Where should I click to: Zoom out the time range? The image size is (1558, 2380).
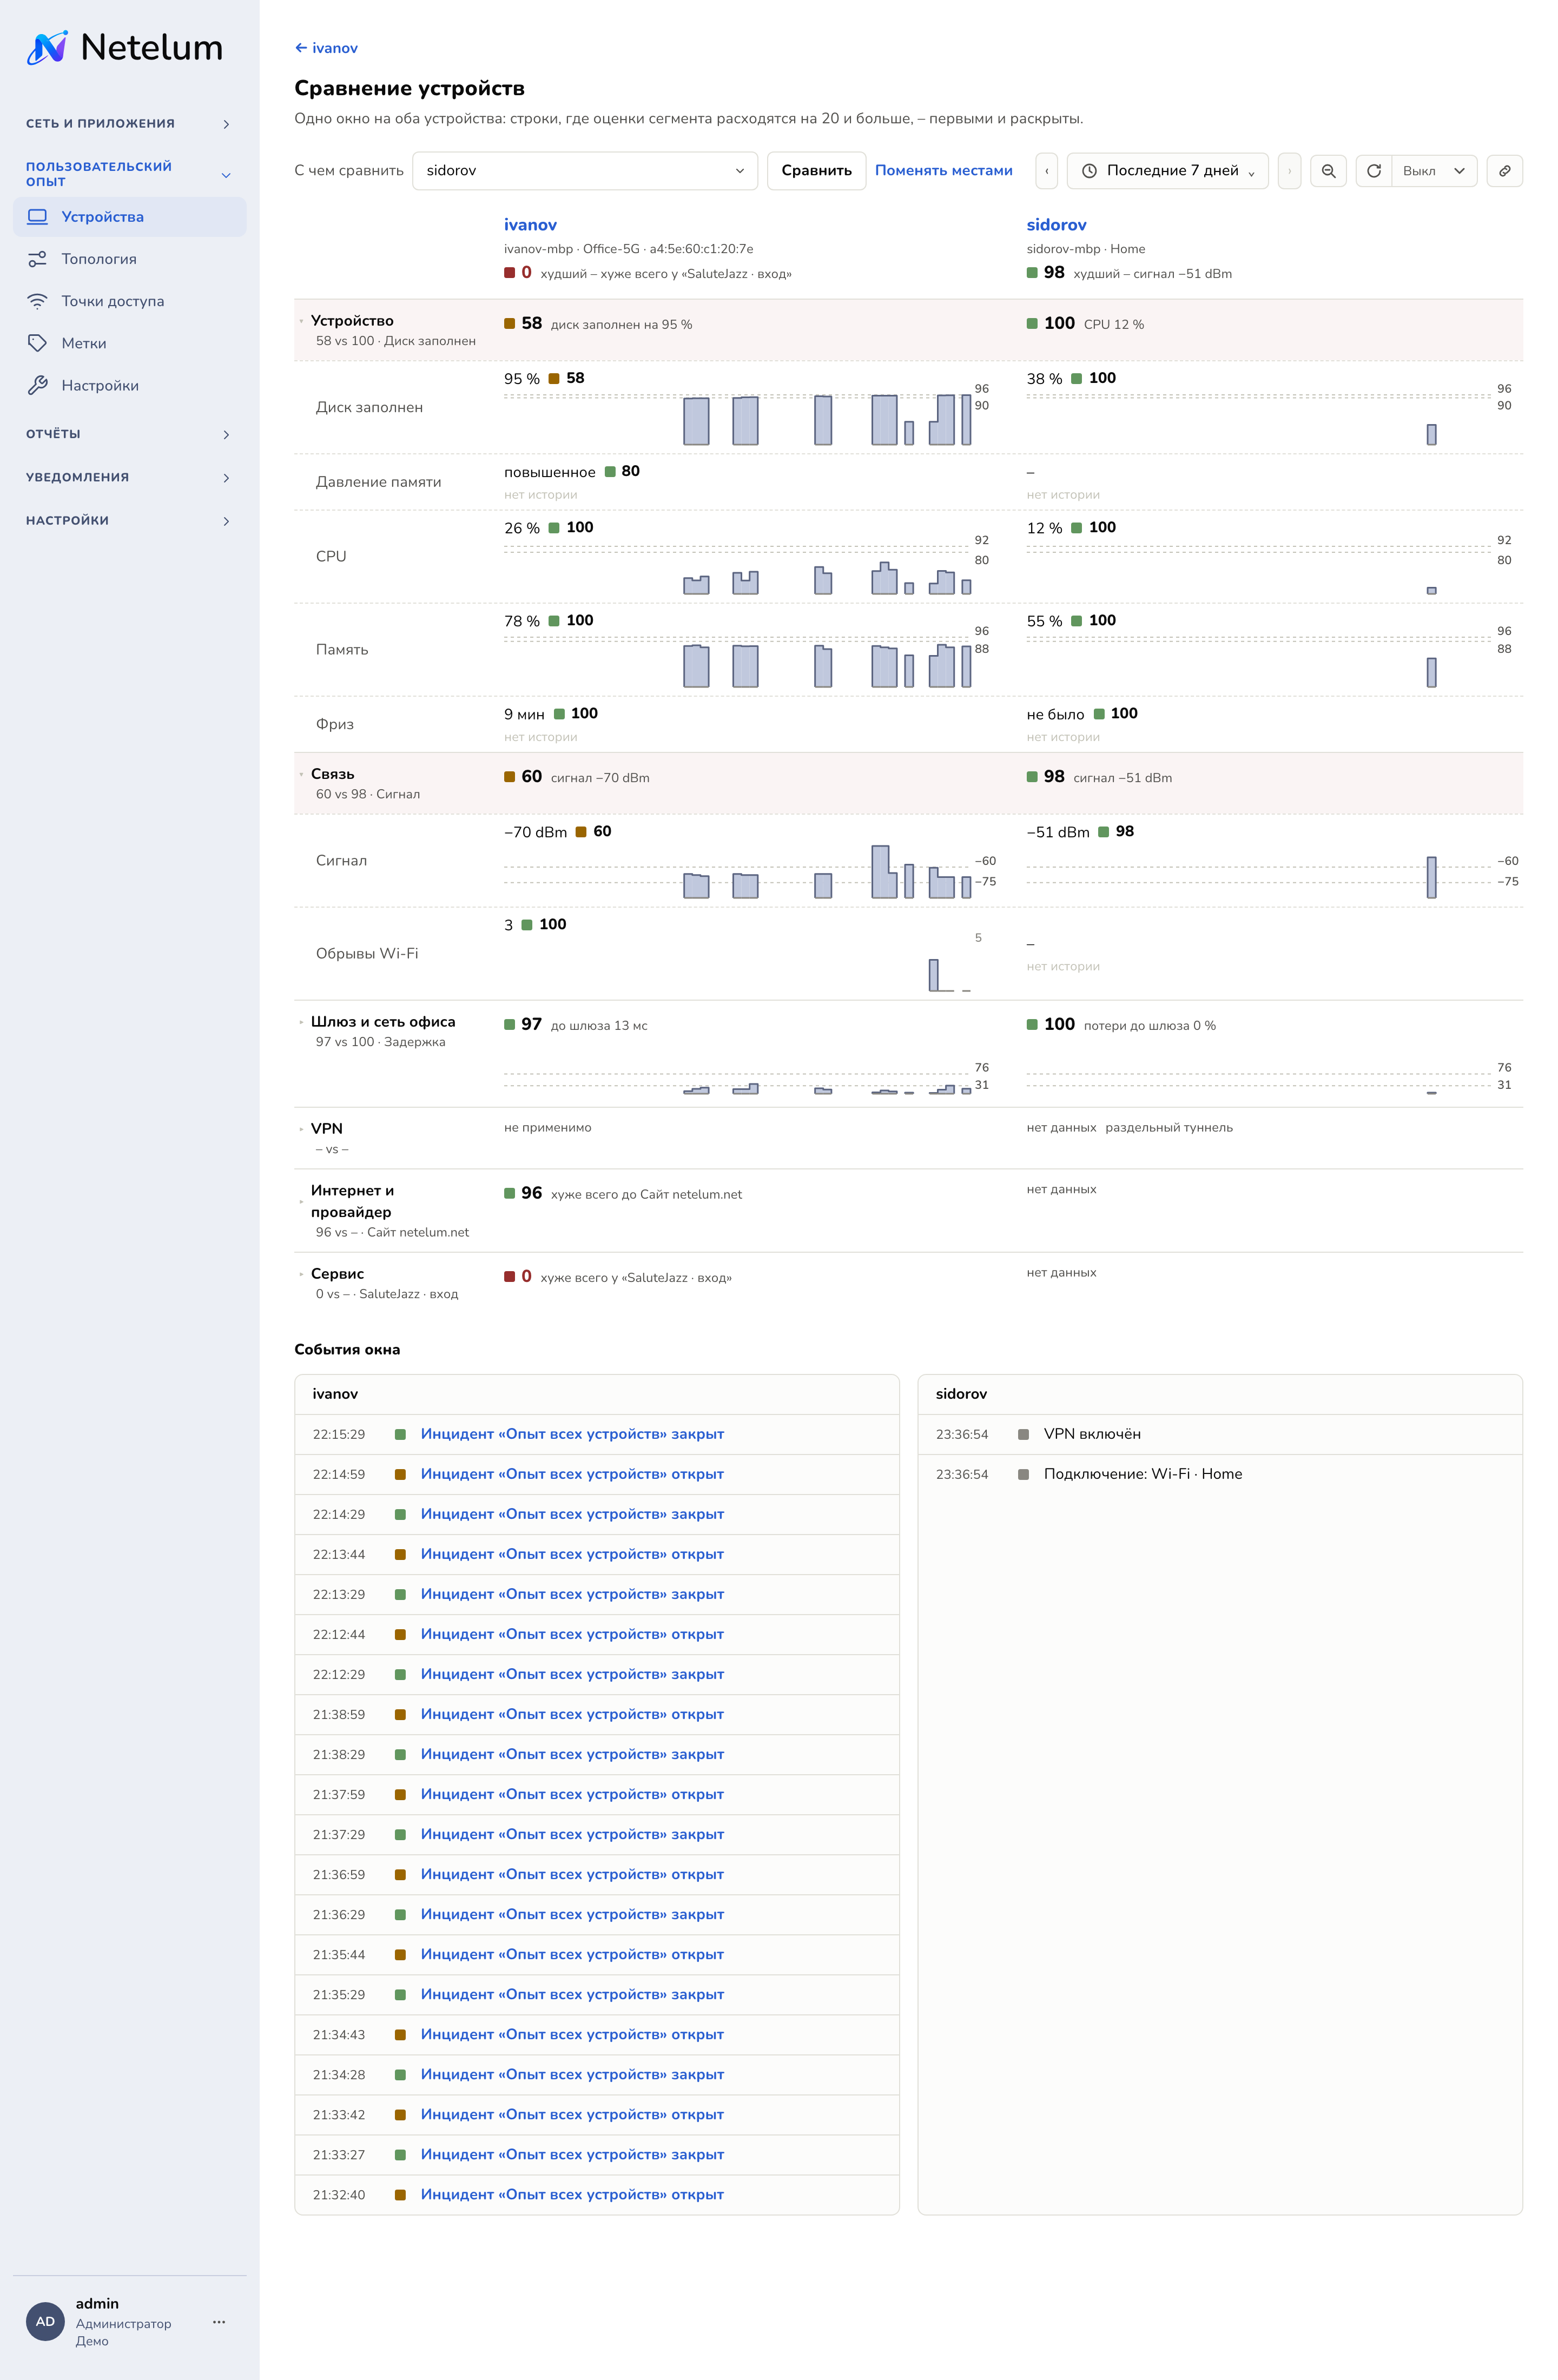click(x=1328, y=171)
